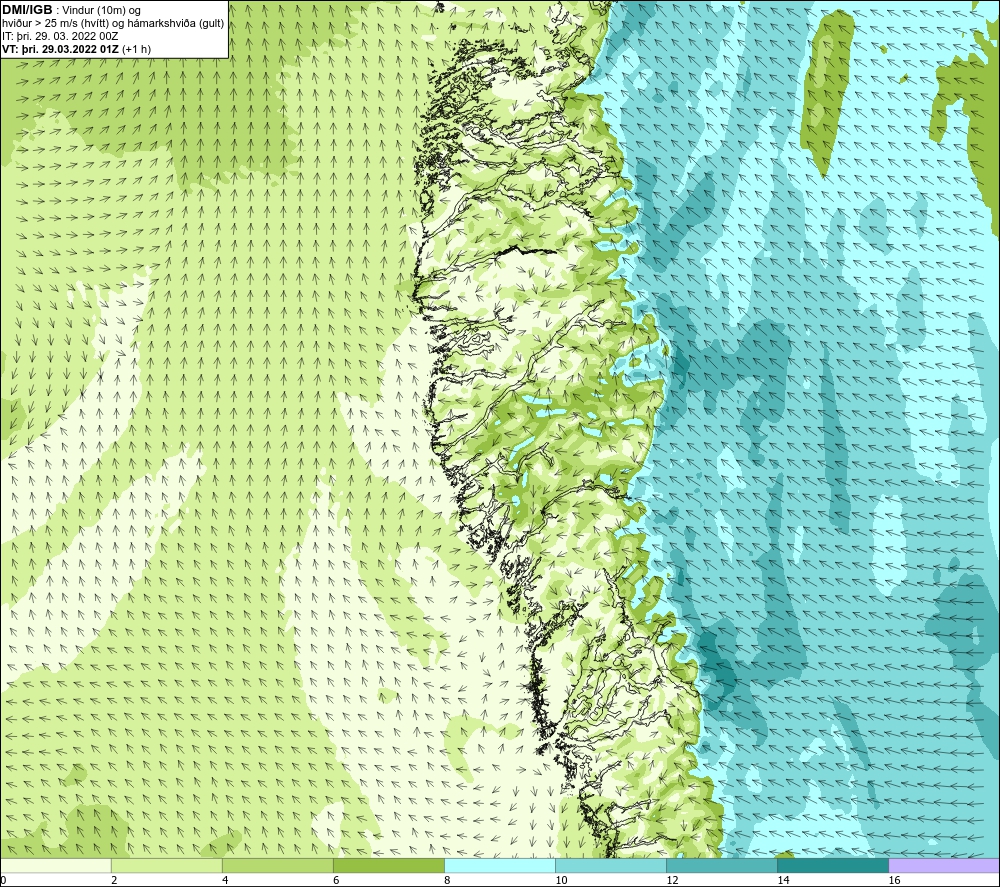Click the 'VT: þri. 29.03.2022 01Z' valid time
Image resolution: width=1000 pixels, height=887 pixels.
pyautogui.click(x=61, y=49)
